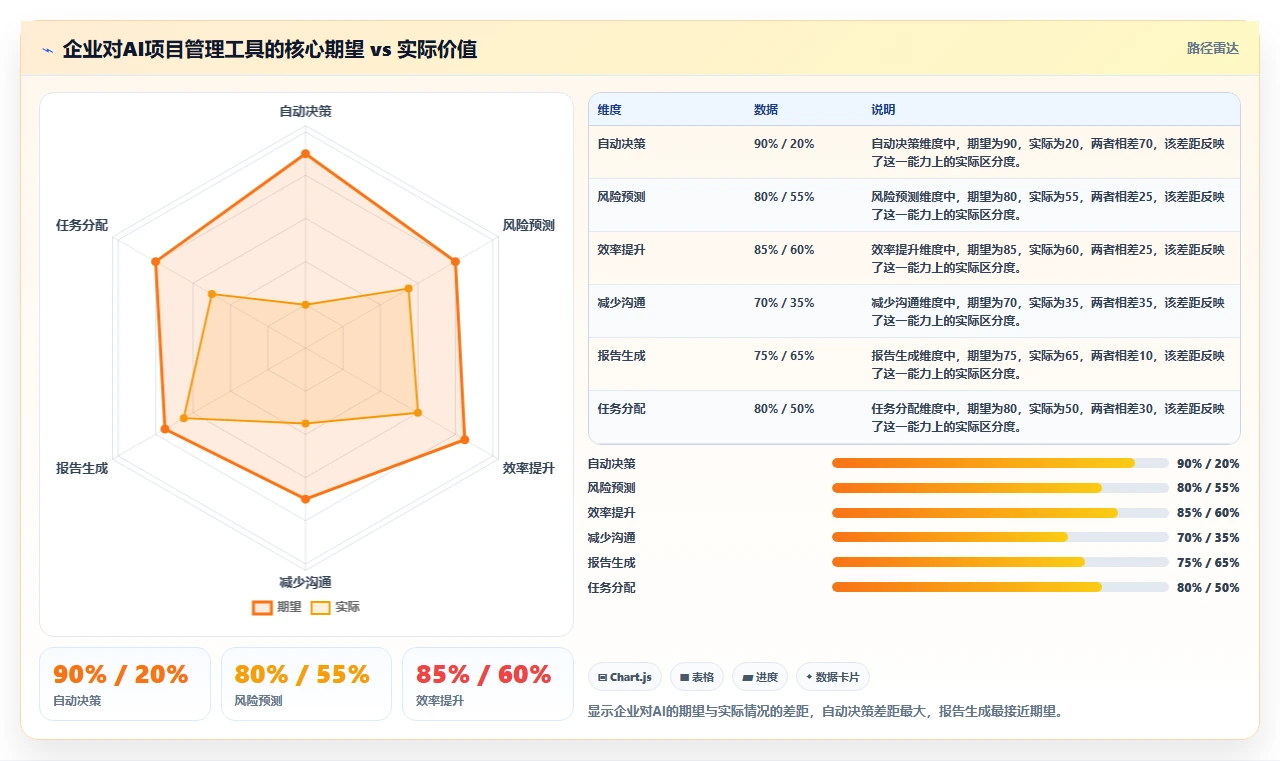This screenshot has width=1280, height=761.
Task: Toggle the 期望 legend series in radar chart
Action: tap(277, 607)
